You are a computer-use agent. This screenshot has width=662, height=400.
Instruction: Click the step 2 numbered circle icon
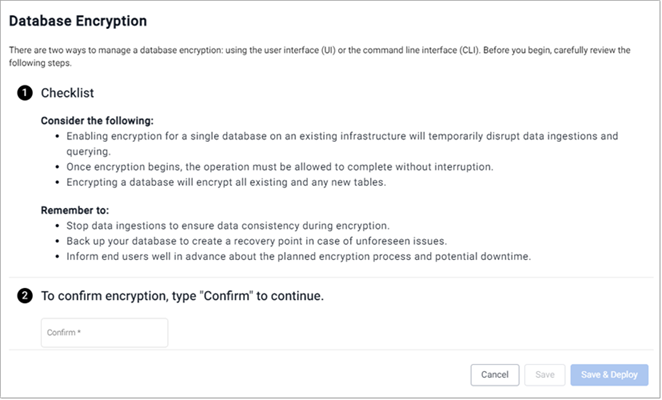click(x=23, y=296)
